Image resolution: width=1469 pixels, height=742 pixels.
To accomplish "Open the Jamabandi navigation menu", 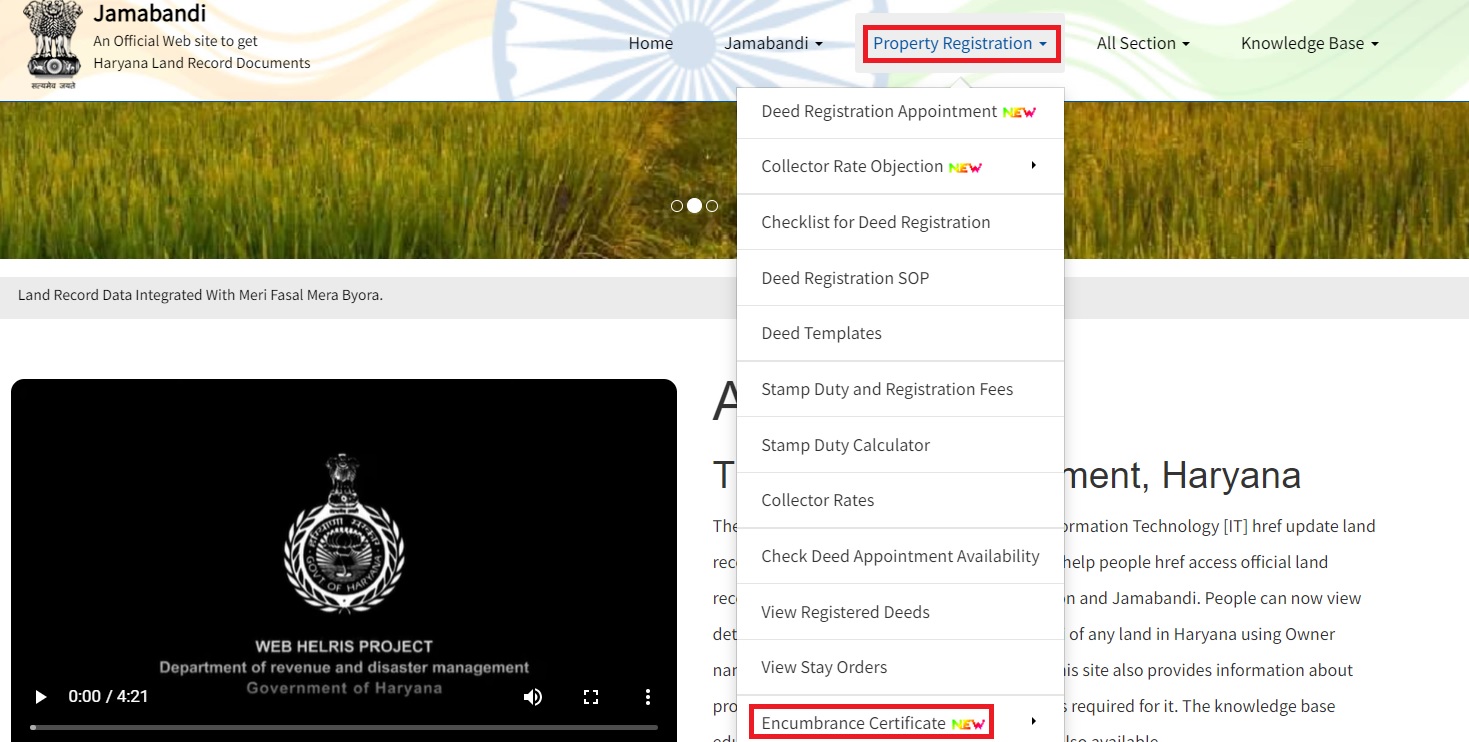I will 773,43.
